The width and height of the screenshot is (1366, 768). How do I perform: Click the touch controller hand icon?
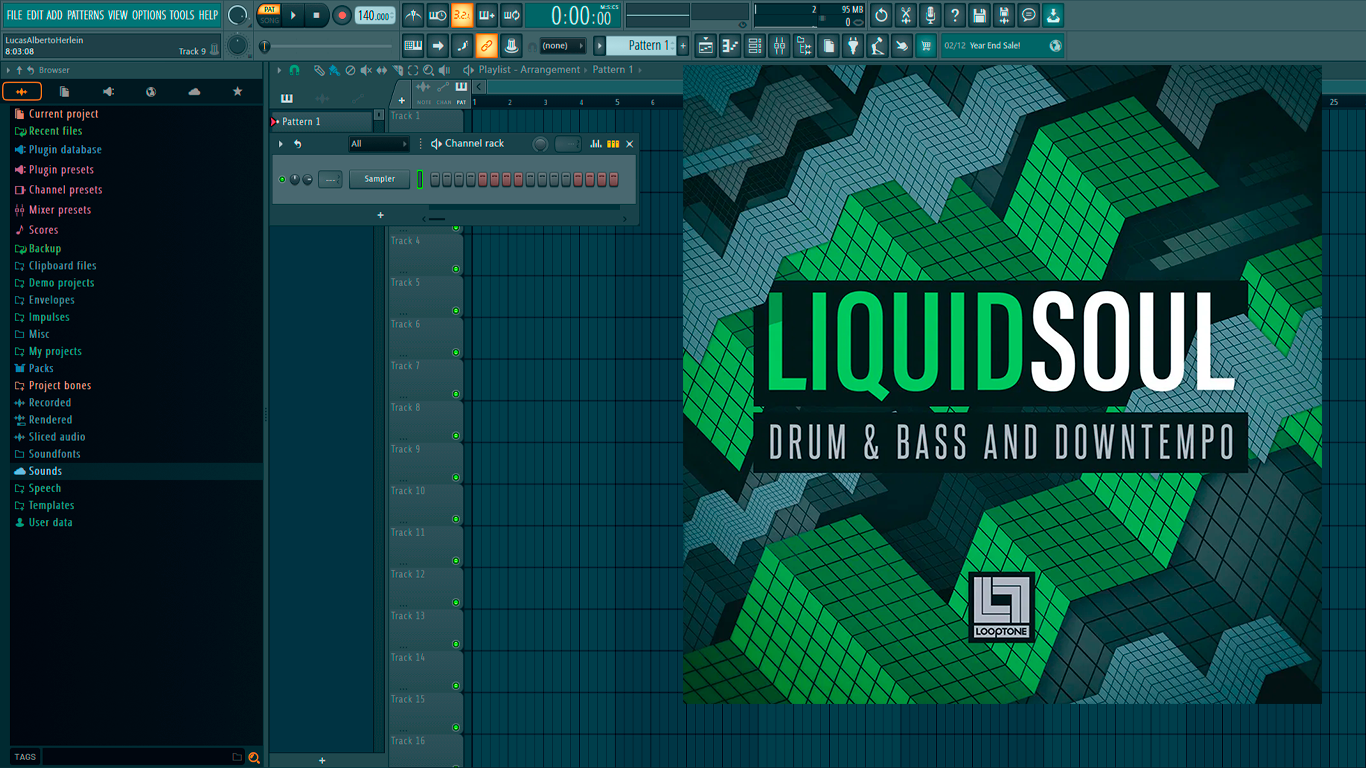902,45
